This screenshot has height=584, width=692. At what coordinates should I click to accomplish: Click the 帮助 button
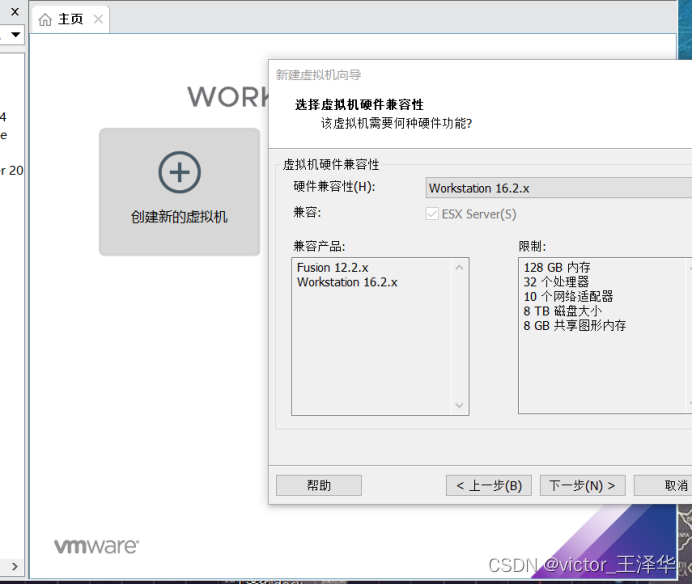pyautogui.click(x=319, y=486)
